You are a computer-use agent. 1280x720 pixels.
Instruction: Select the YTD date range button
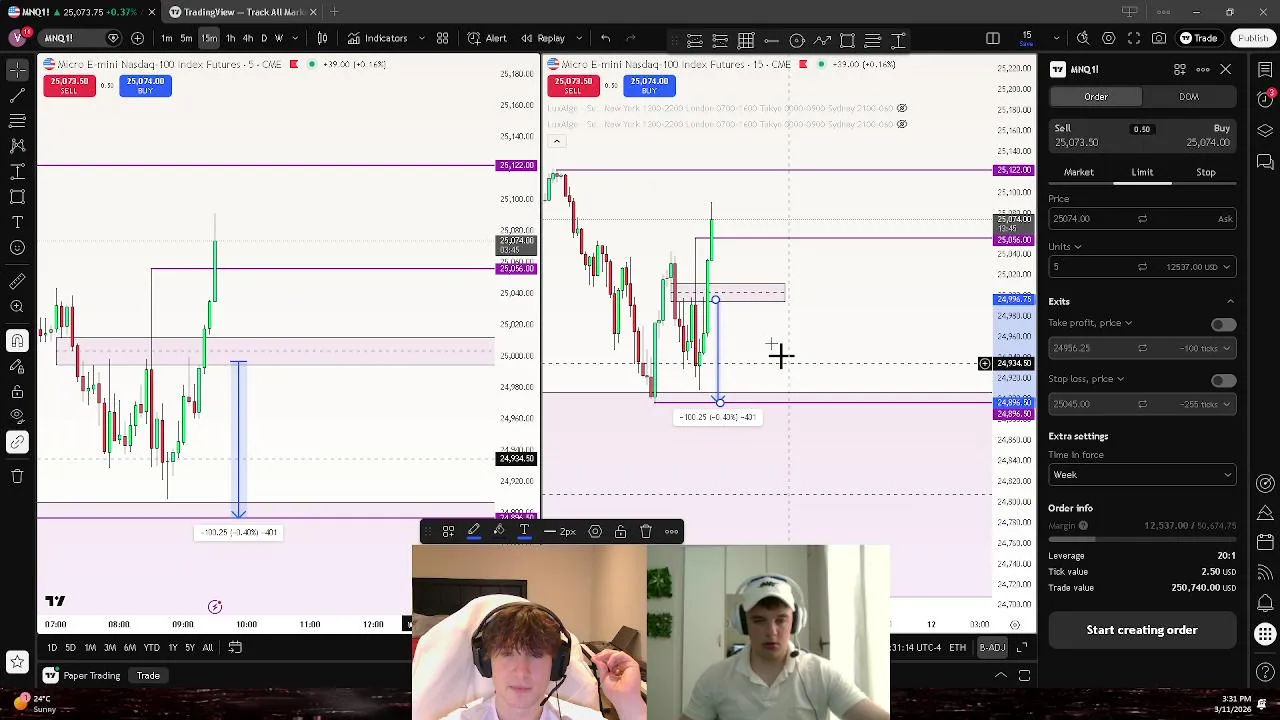(x=151, y=648)
